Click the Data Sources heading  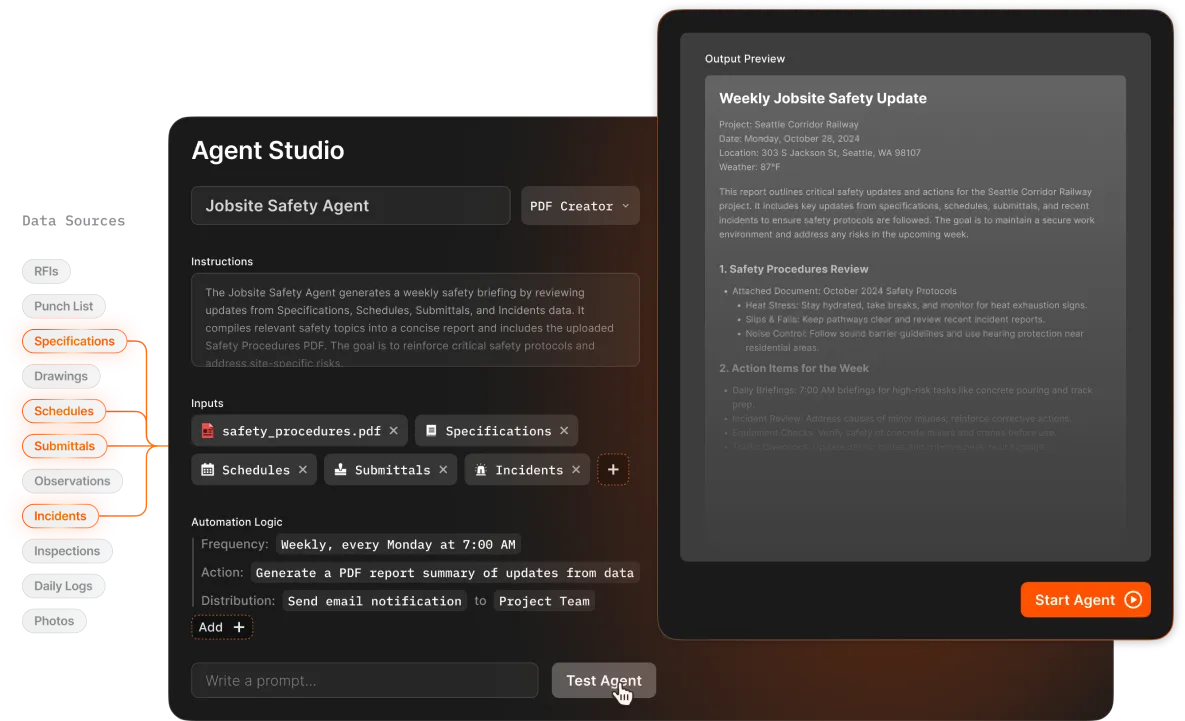[x=73, y=221]
